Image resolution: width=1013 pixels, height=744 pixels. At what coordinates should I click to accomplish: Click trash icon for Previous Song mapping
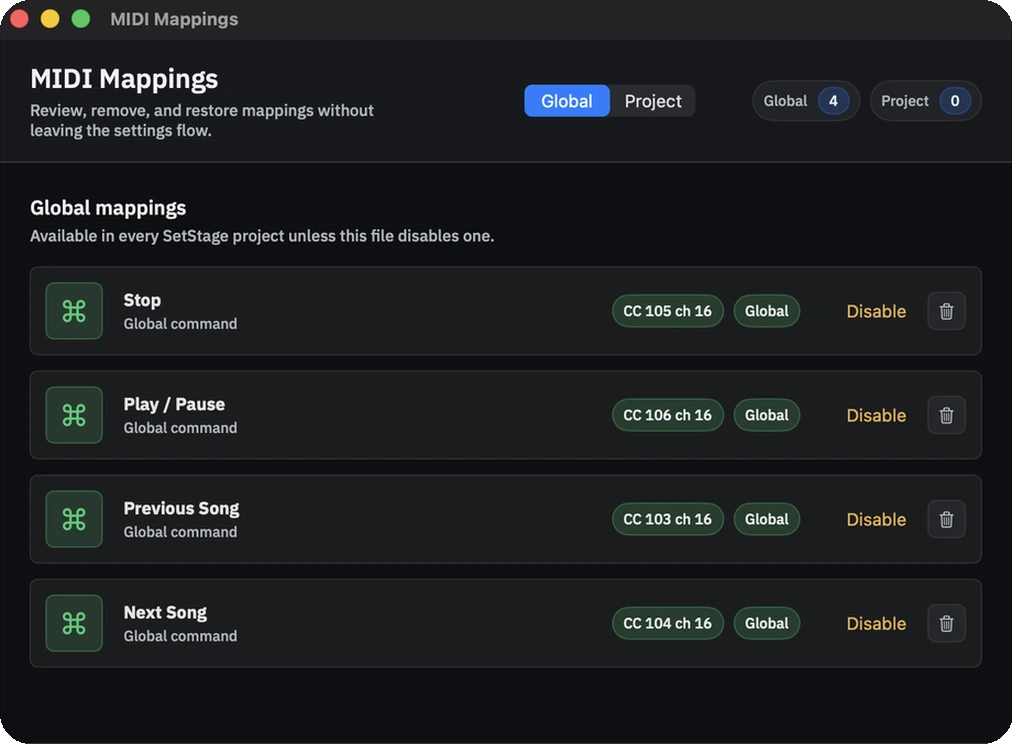[x=946, y=519]
